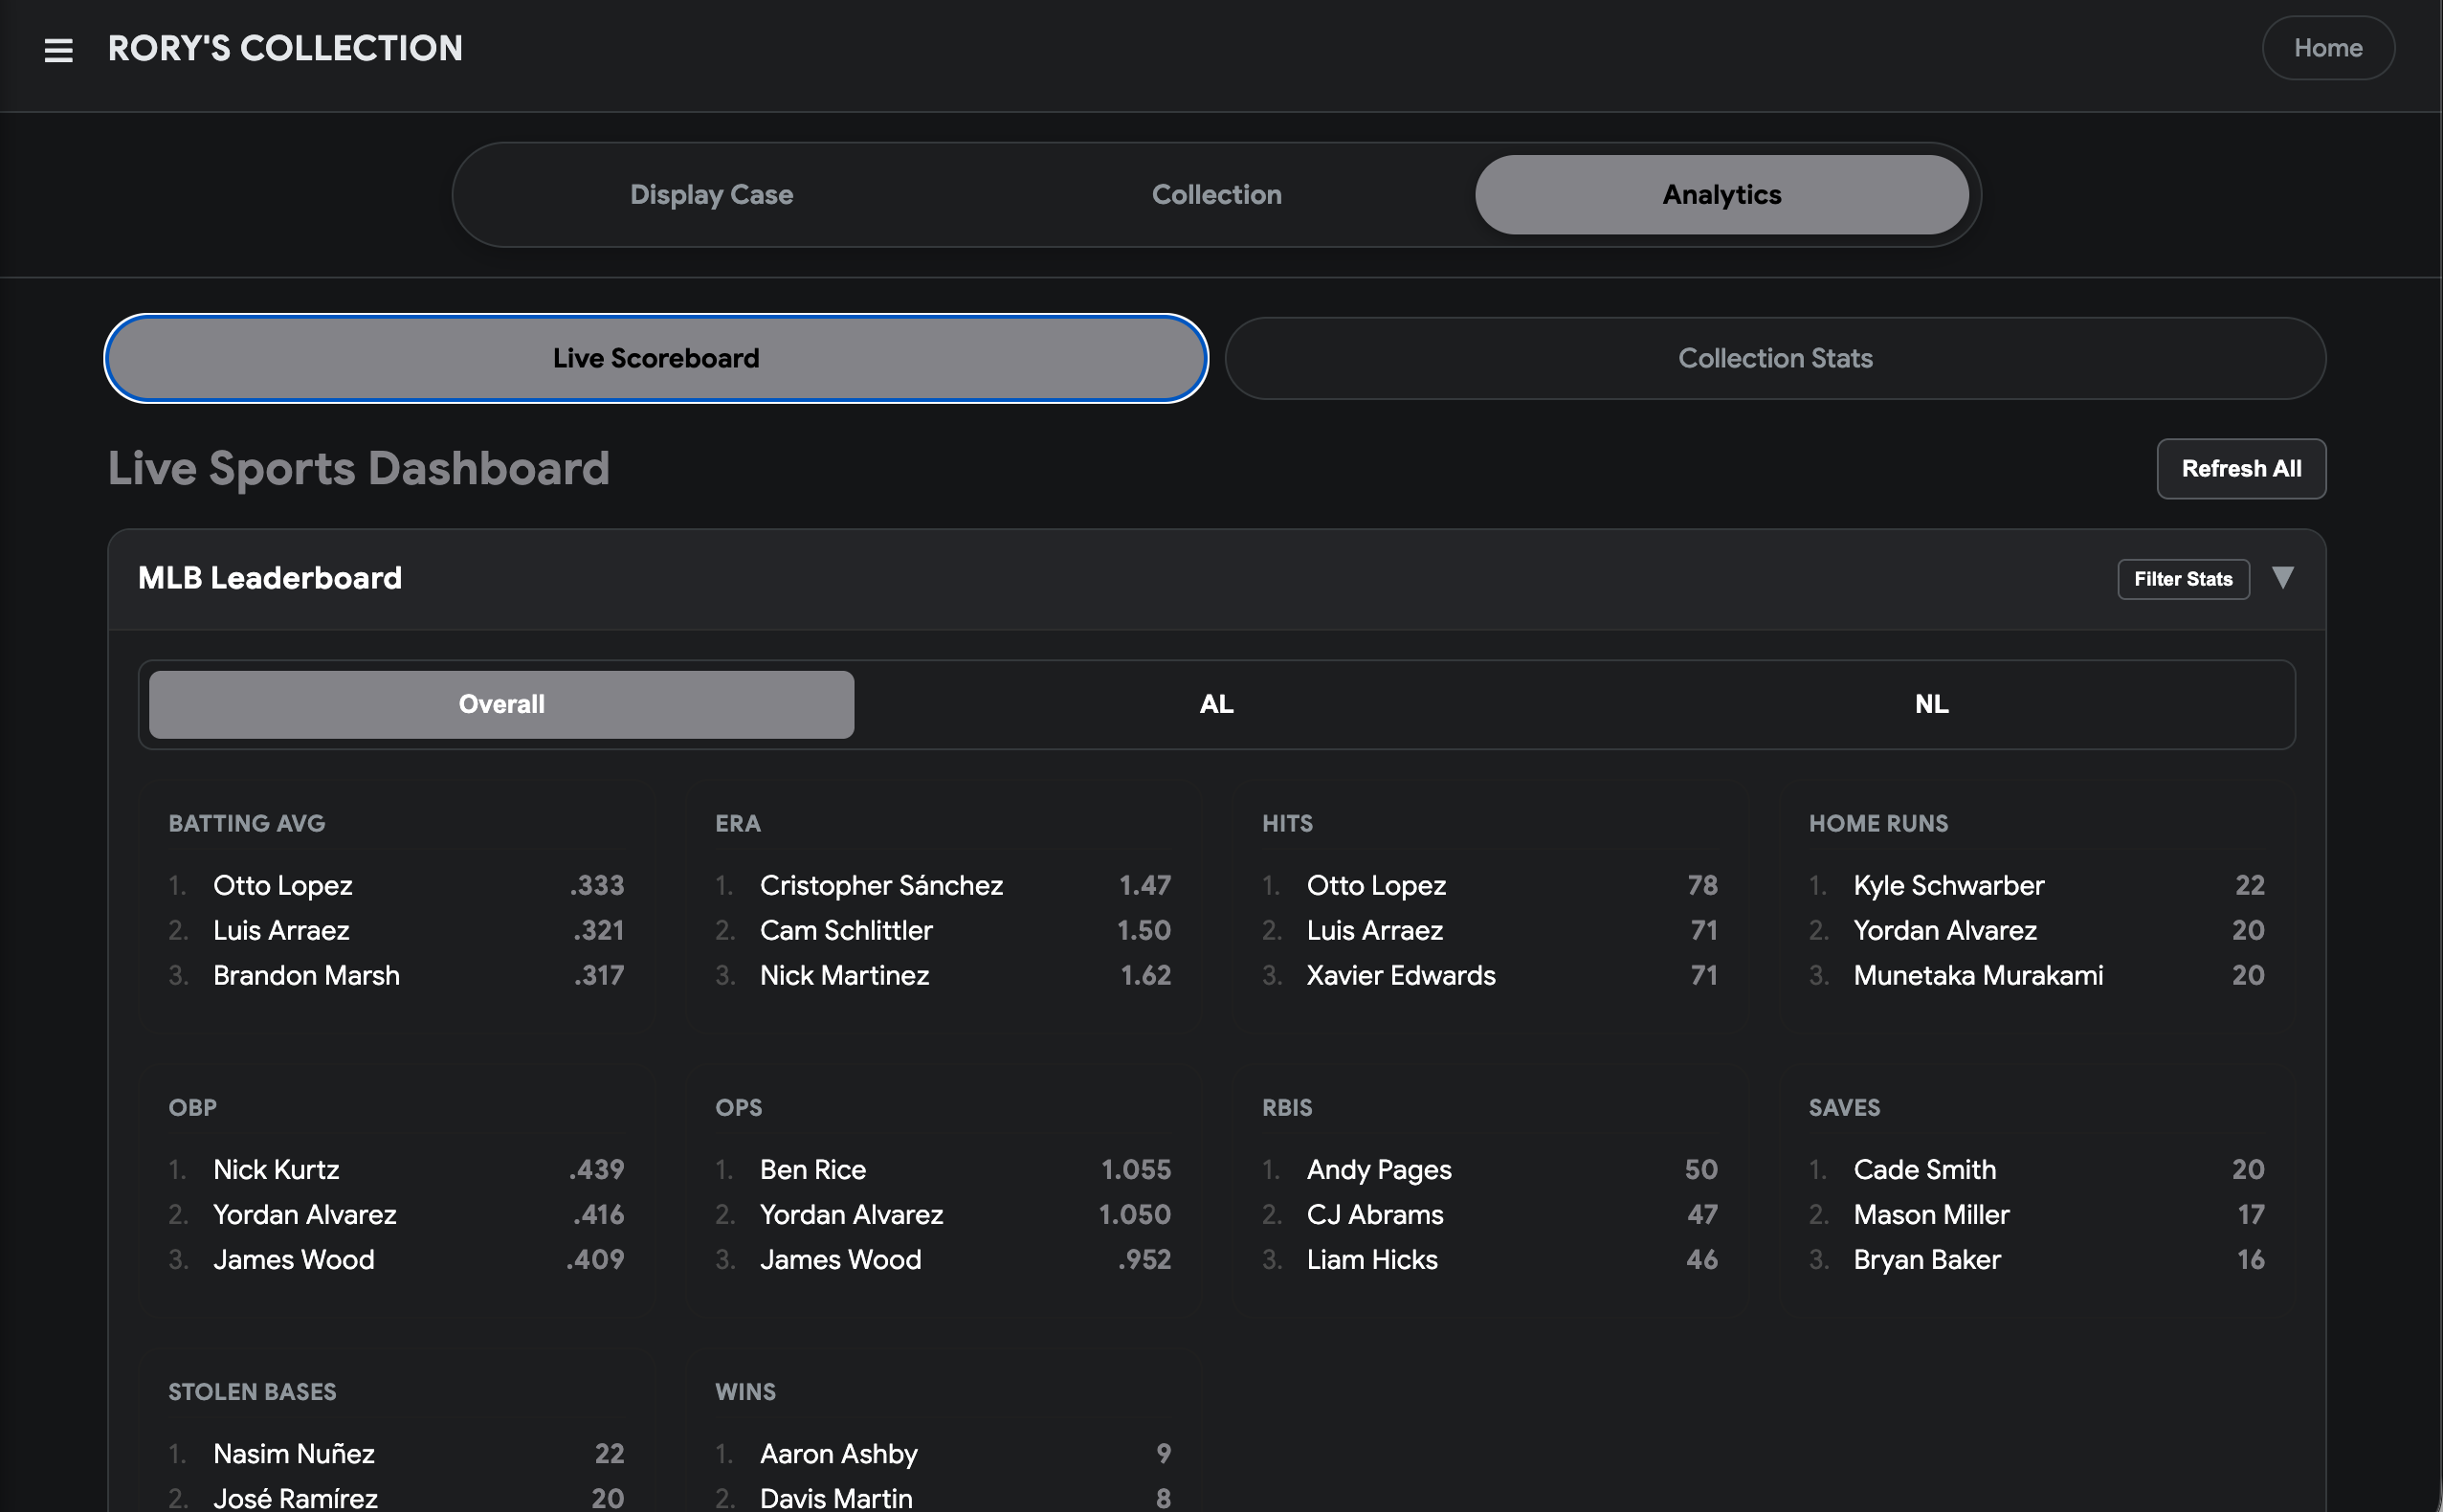The width and height of the screenshot is (2443, 1512).
Task: Click Luis Arraez in Hits list
Action: click(1375, 930)
